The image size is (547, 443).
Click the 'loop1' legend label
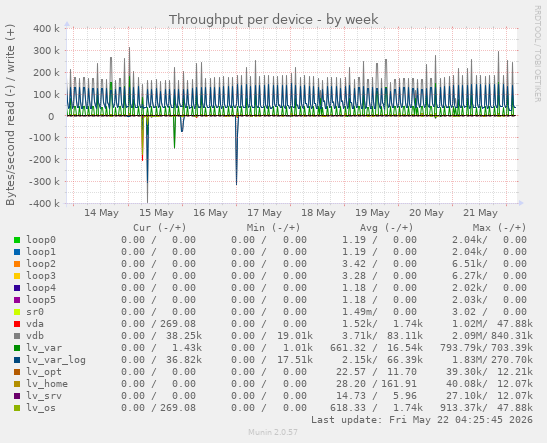[x=41, y=251]
